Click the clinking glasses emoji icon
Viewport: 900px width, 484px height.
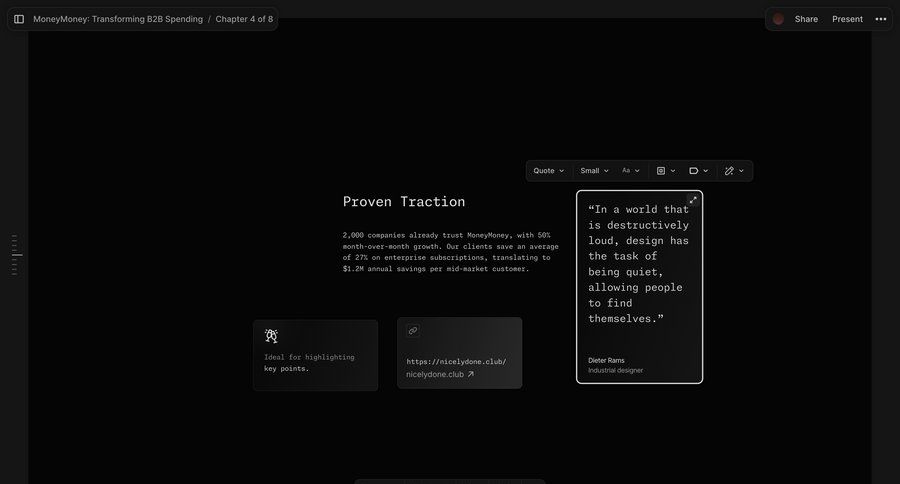coord(271,336)
